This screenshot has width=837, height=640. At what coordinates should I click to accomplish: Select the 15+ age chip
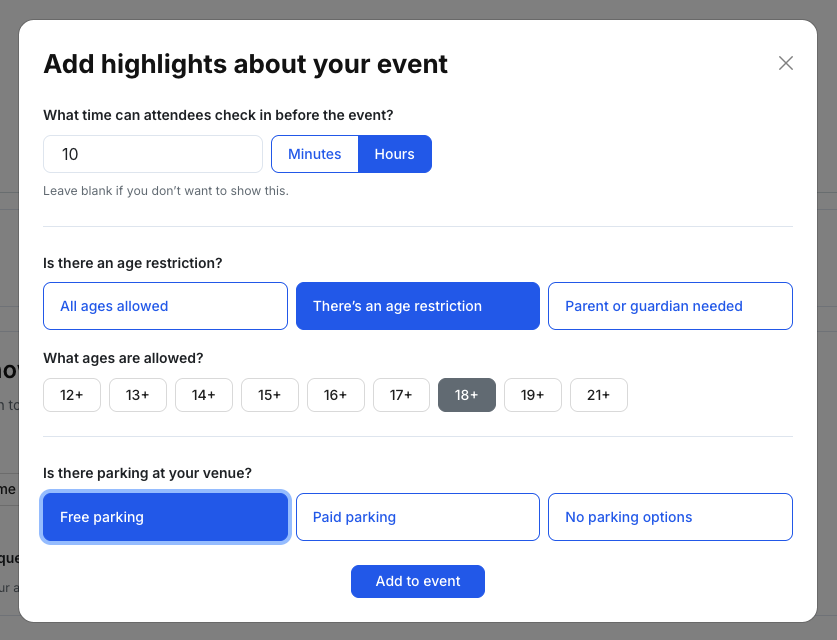(270, 395)
